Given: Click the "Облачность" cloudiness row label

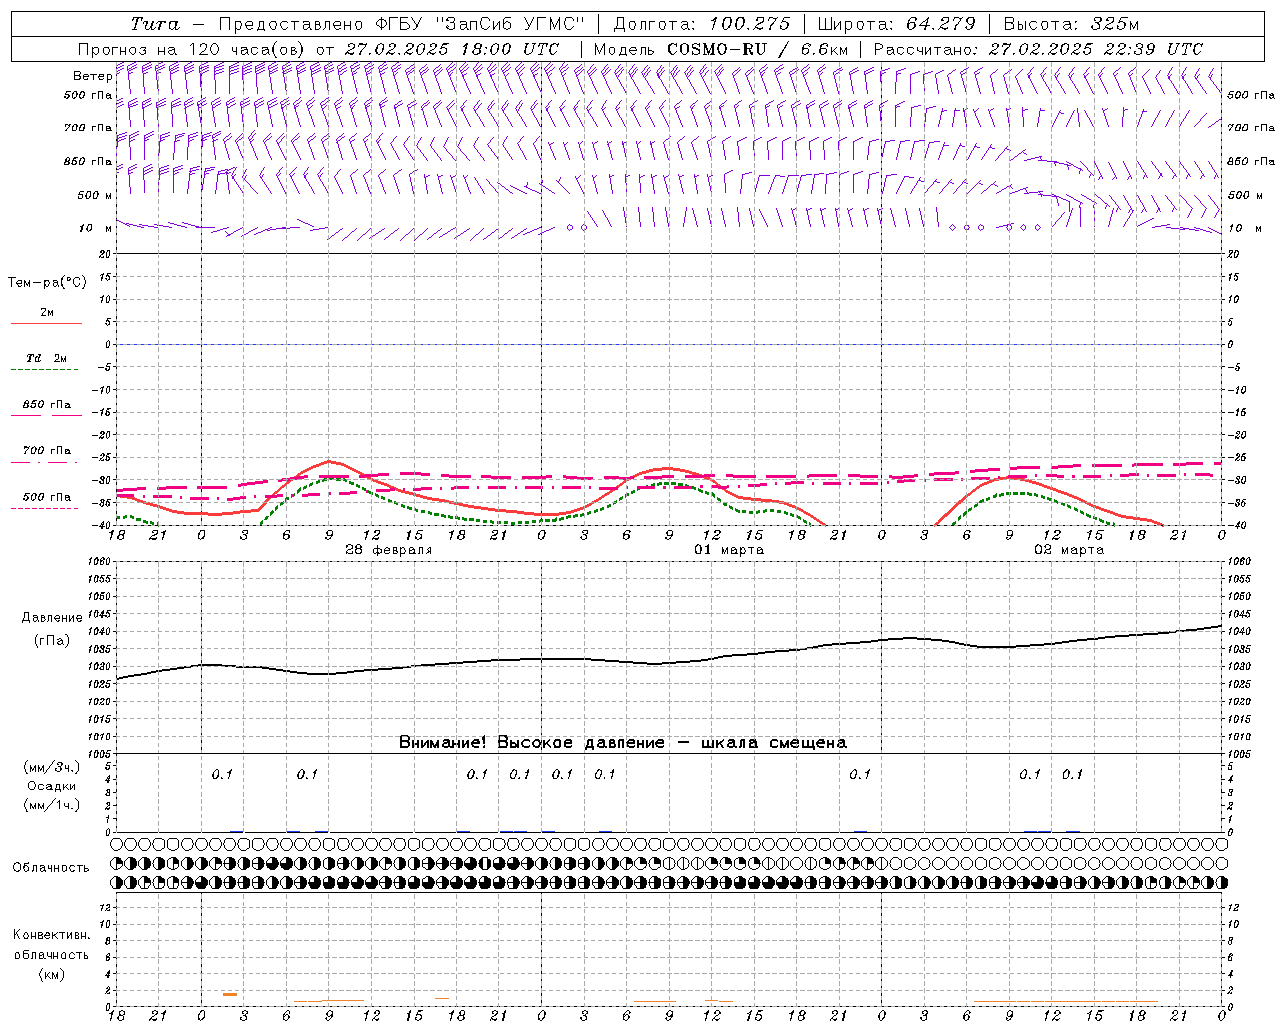Looking at the screenshot, I should (51, 867).
